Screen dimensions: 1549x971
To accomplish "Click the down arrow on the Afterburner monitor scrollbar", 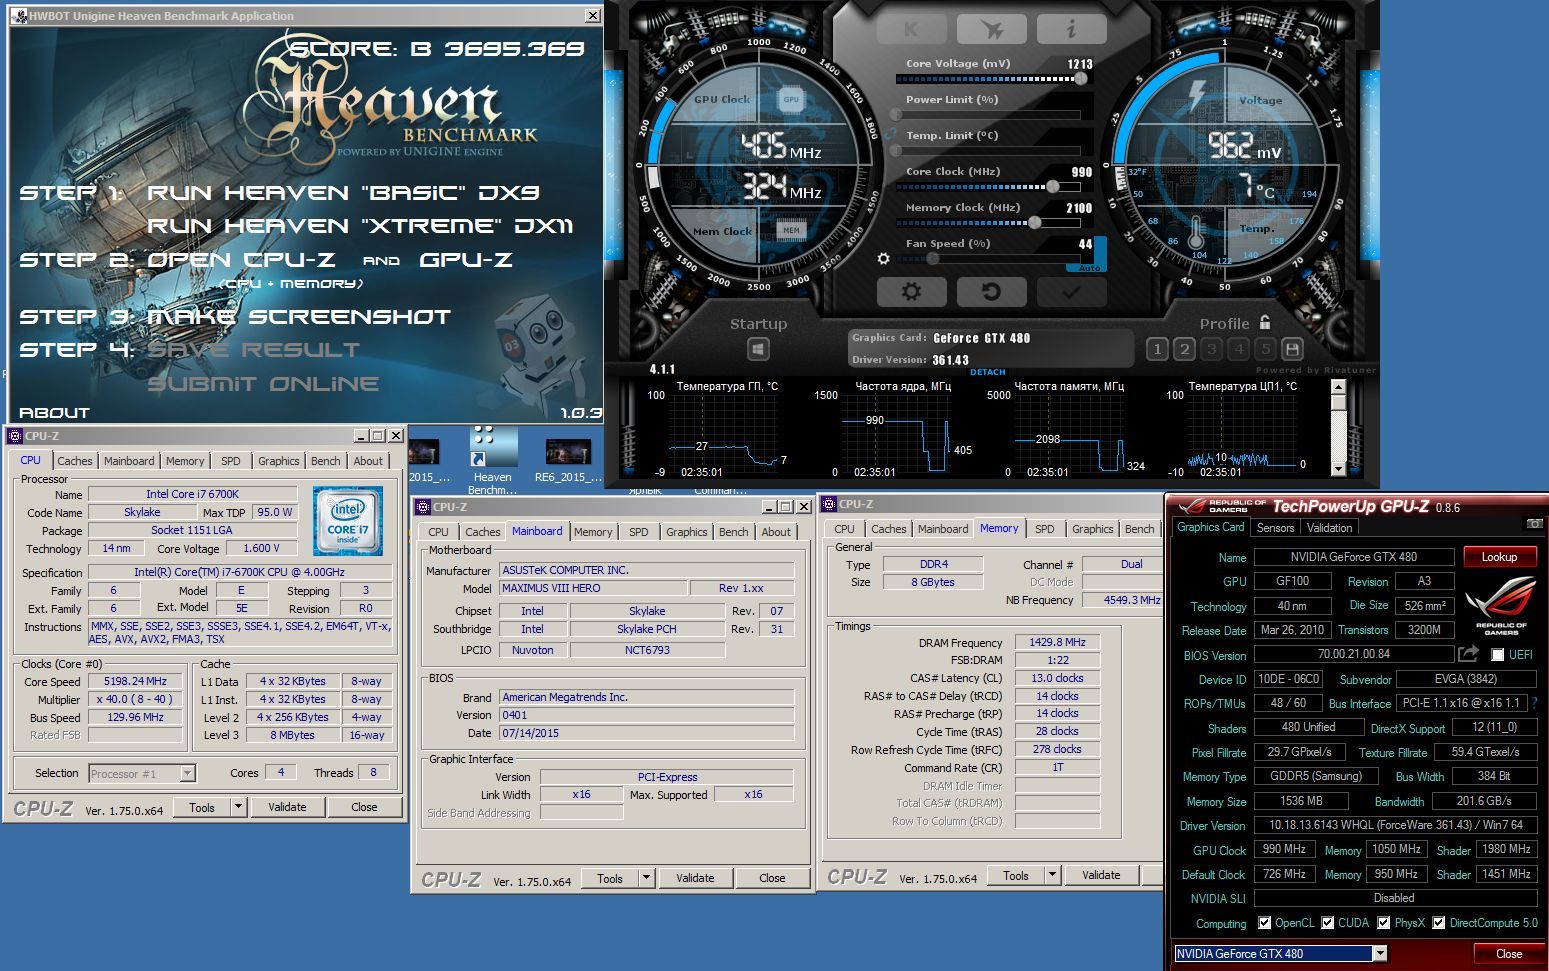I will (1339, 468).
